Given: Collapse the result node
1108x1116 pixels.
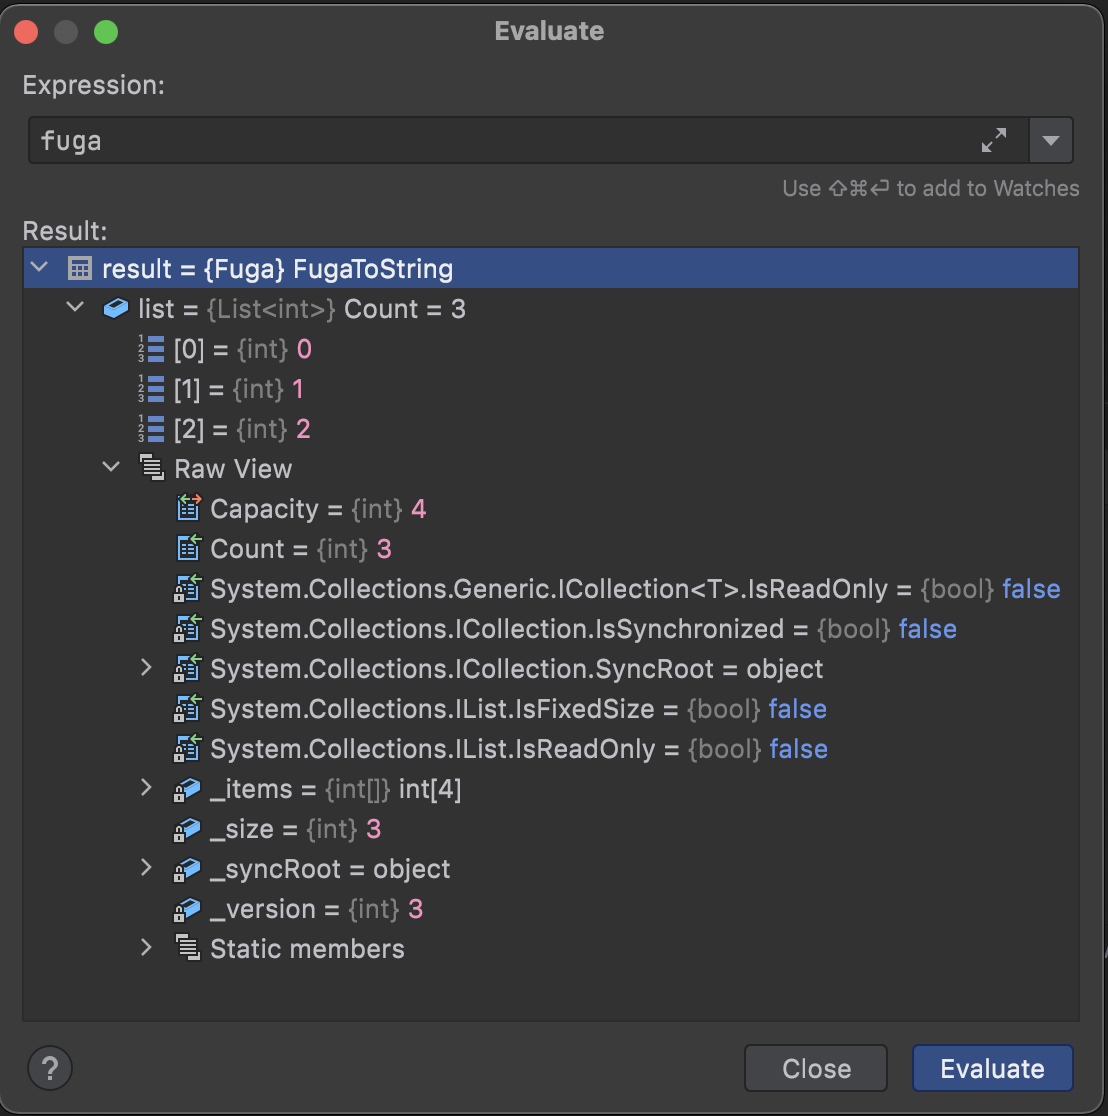Looking at the screenshot, I should (x=40, y=268).
